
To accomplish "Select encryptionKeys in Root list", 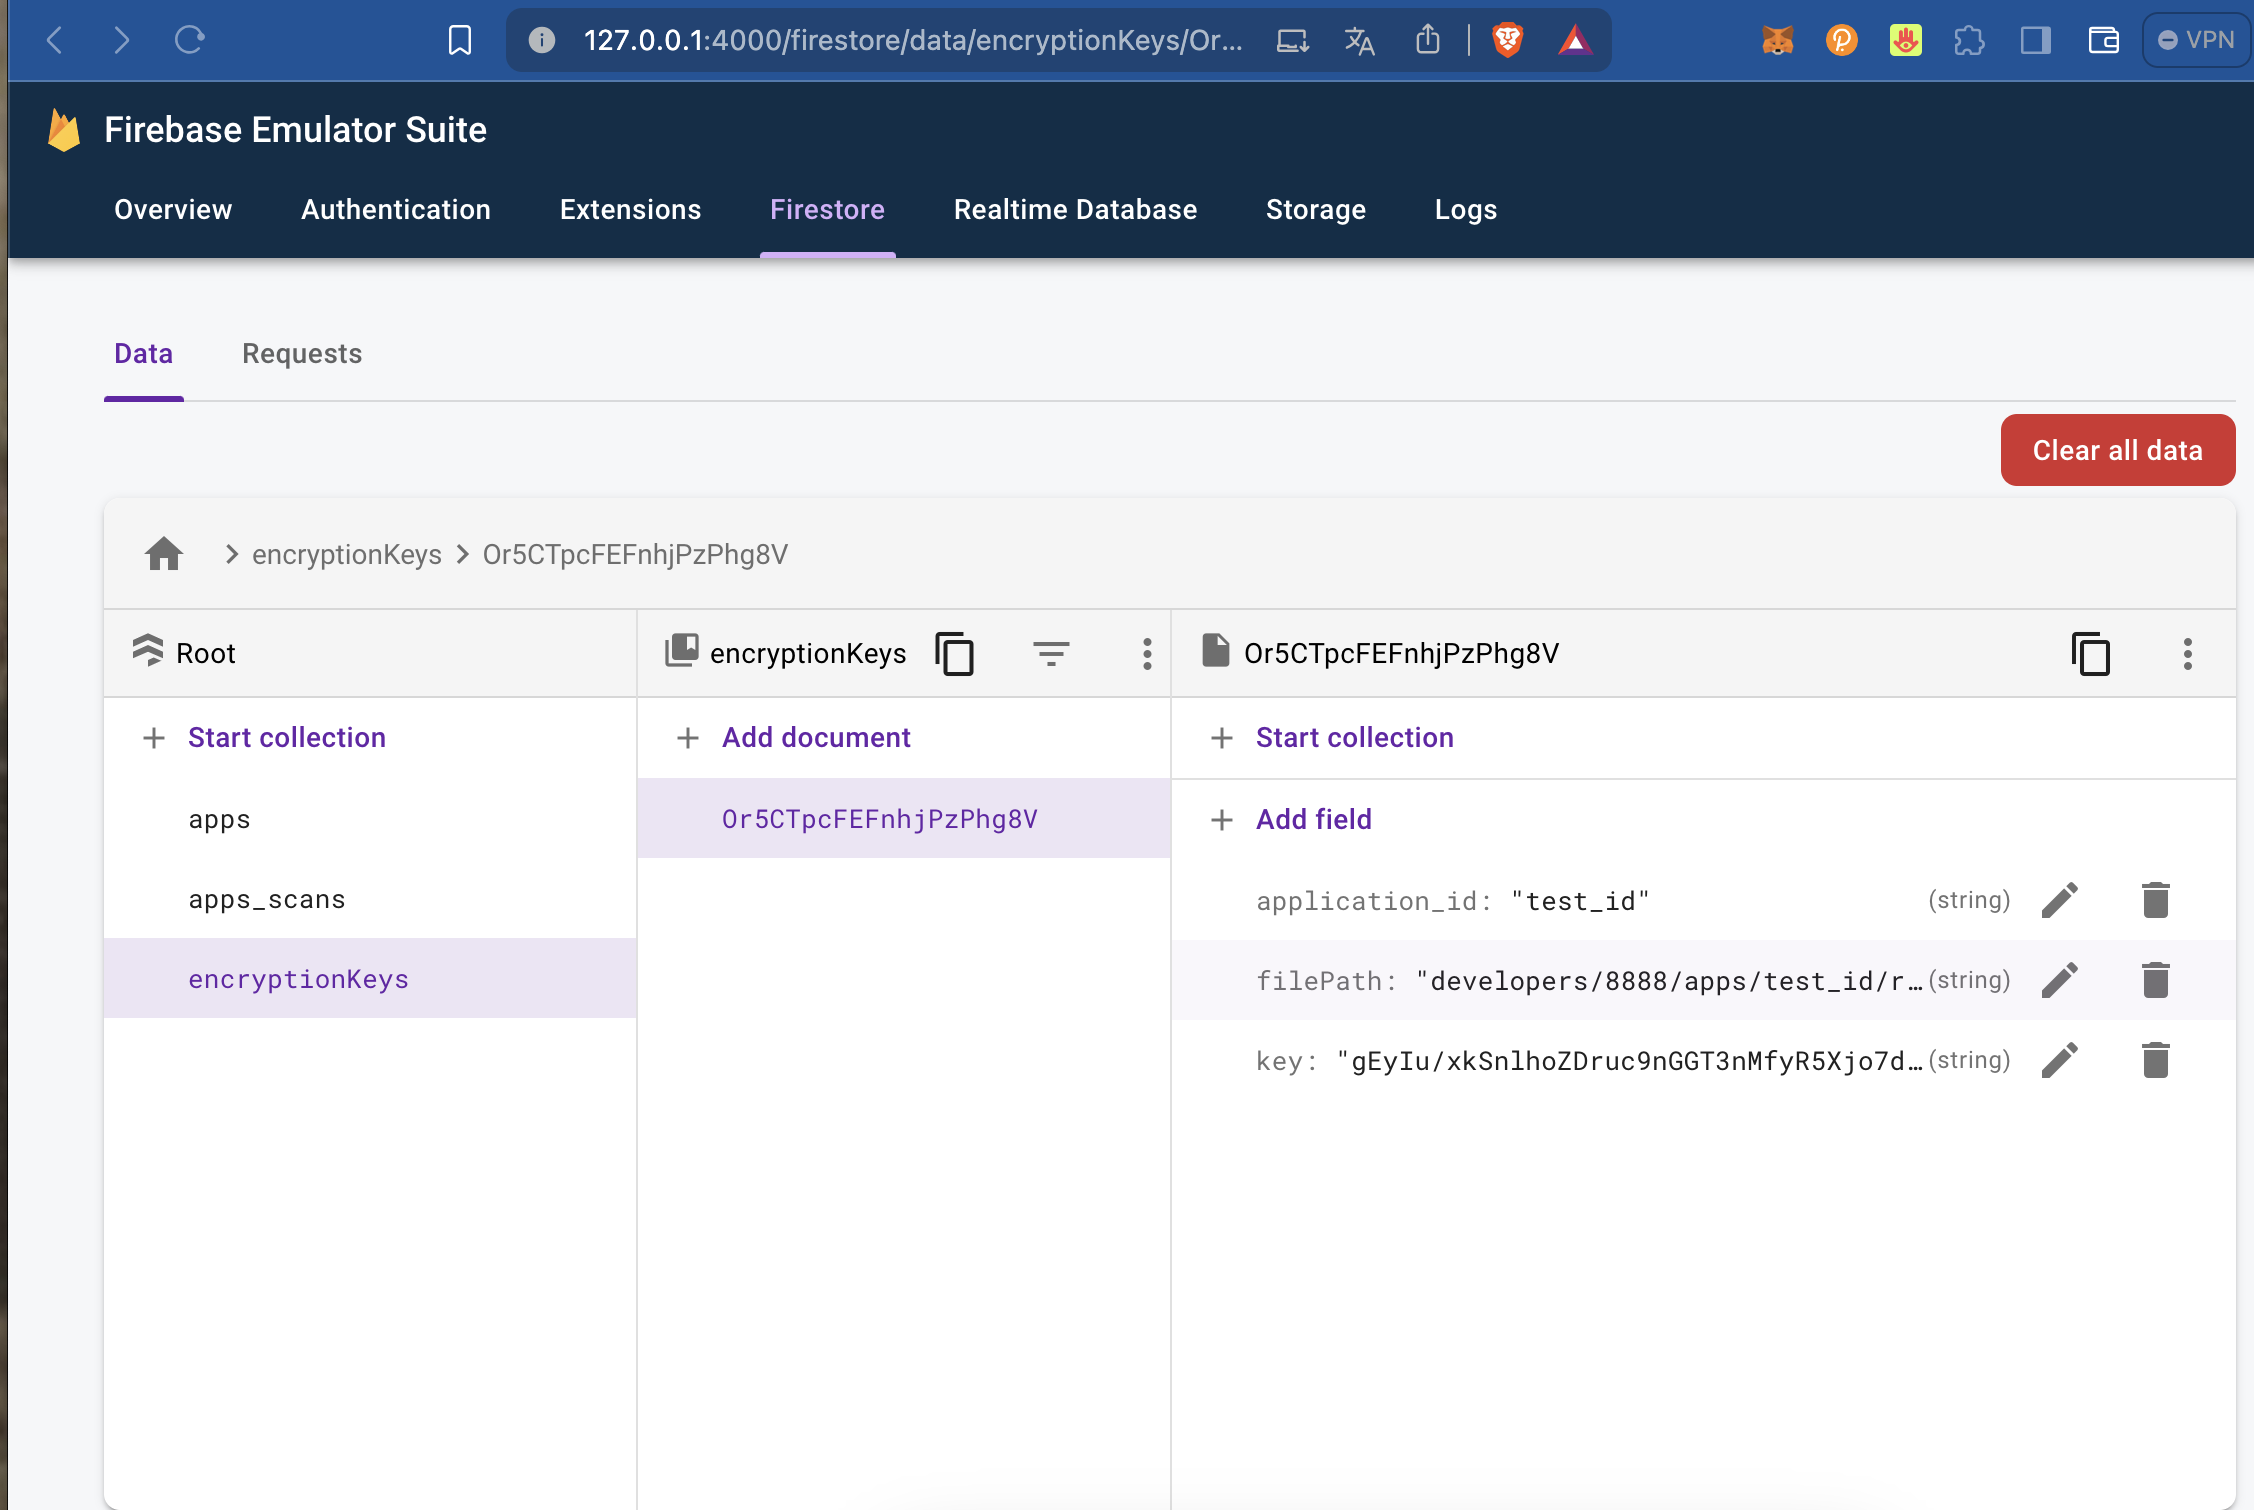I will pos(370,978).
